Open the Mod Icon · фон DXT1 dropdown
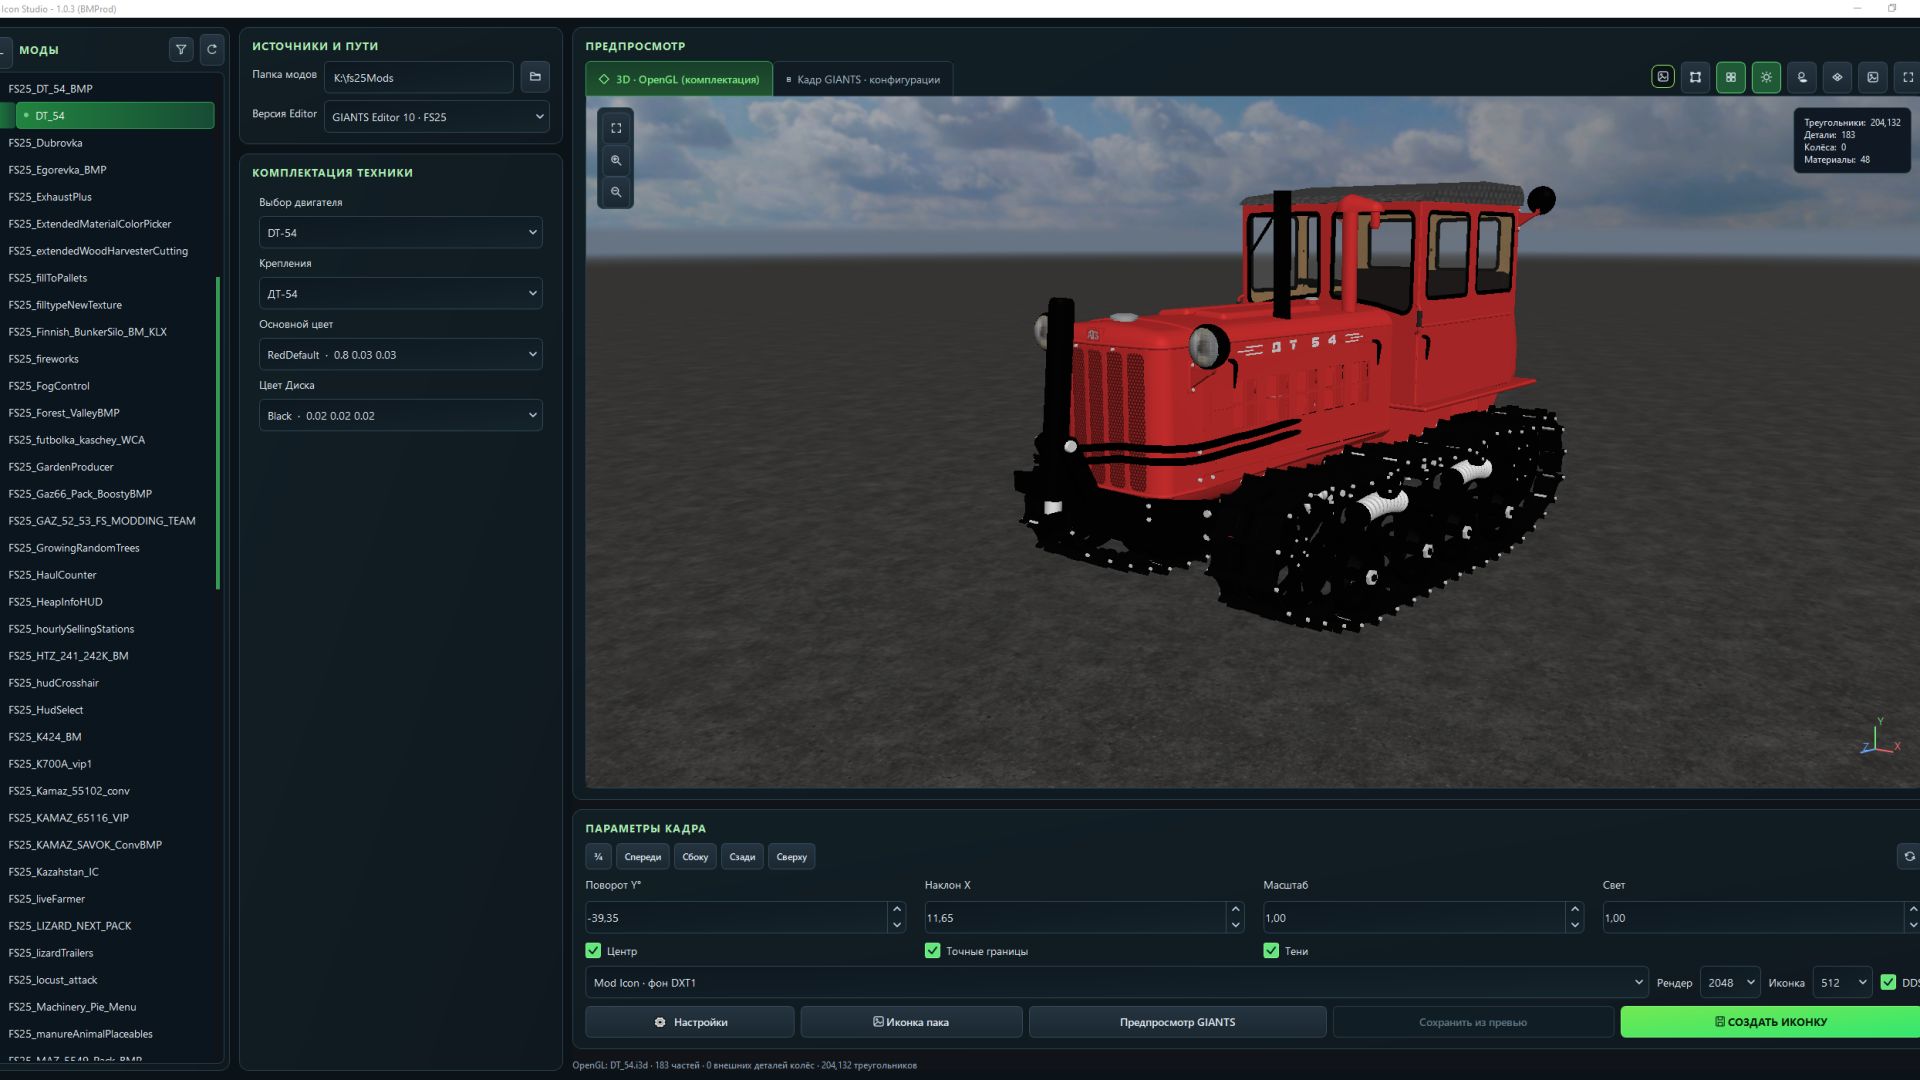Screen dimensions: 1920x1080 pos(1116,983)
